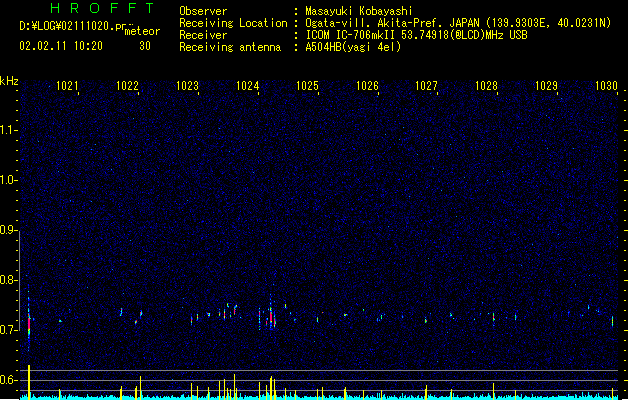Click the gray frequency range bracket on left axis
The image size is (629, 400).
coord(20,280)
